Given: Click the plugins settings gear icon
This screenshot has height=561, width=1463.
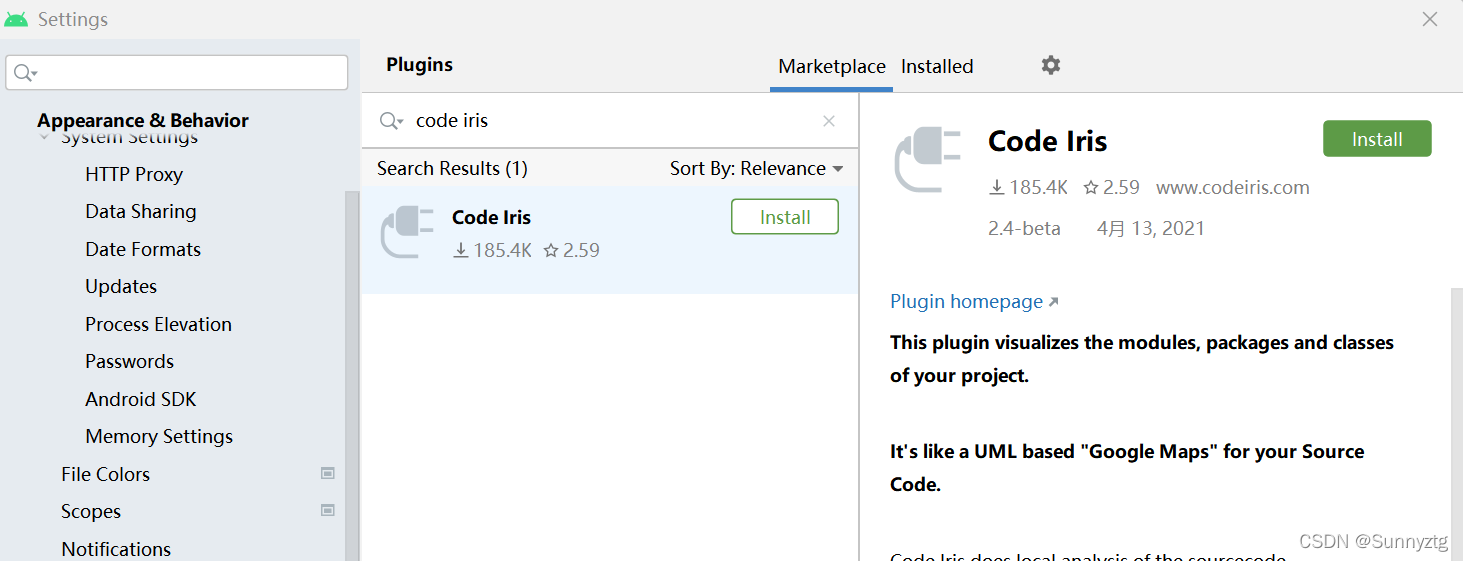Looking at the screenshot, I should (1050, 65).
